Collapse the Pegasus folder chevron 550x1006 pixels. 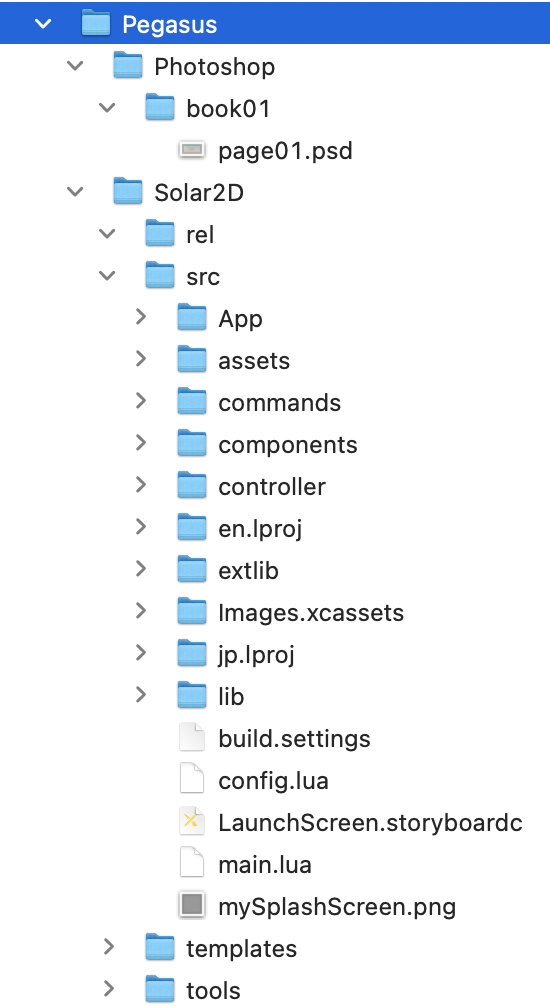tap(43, 24)
